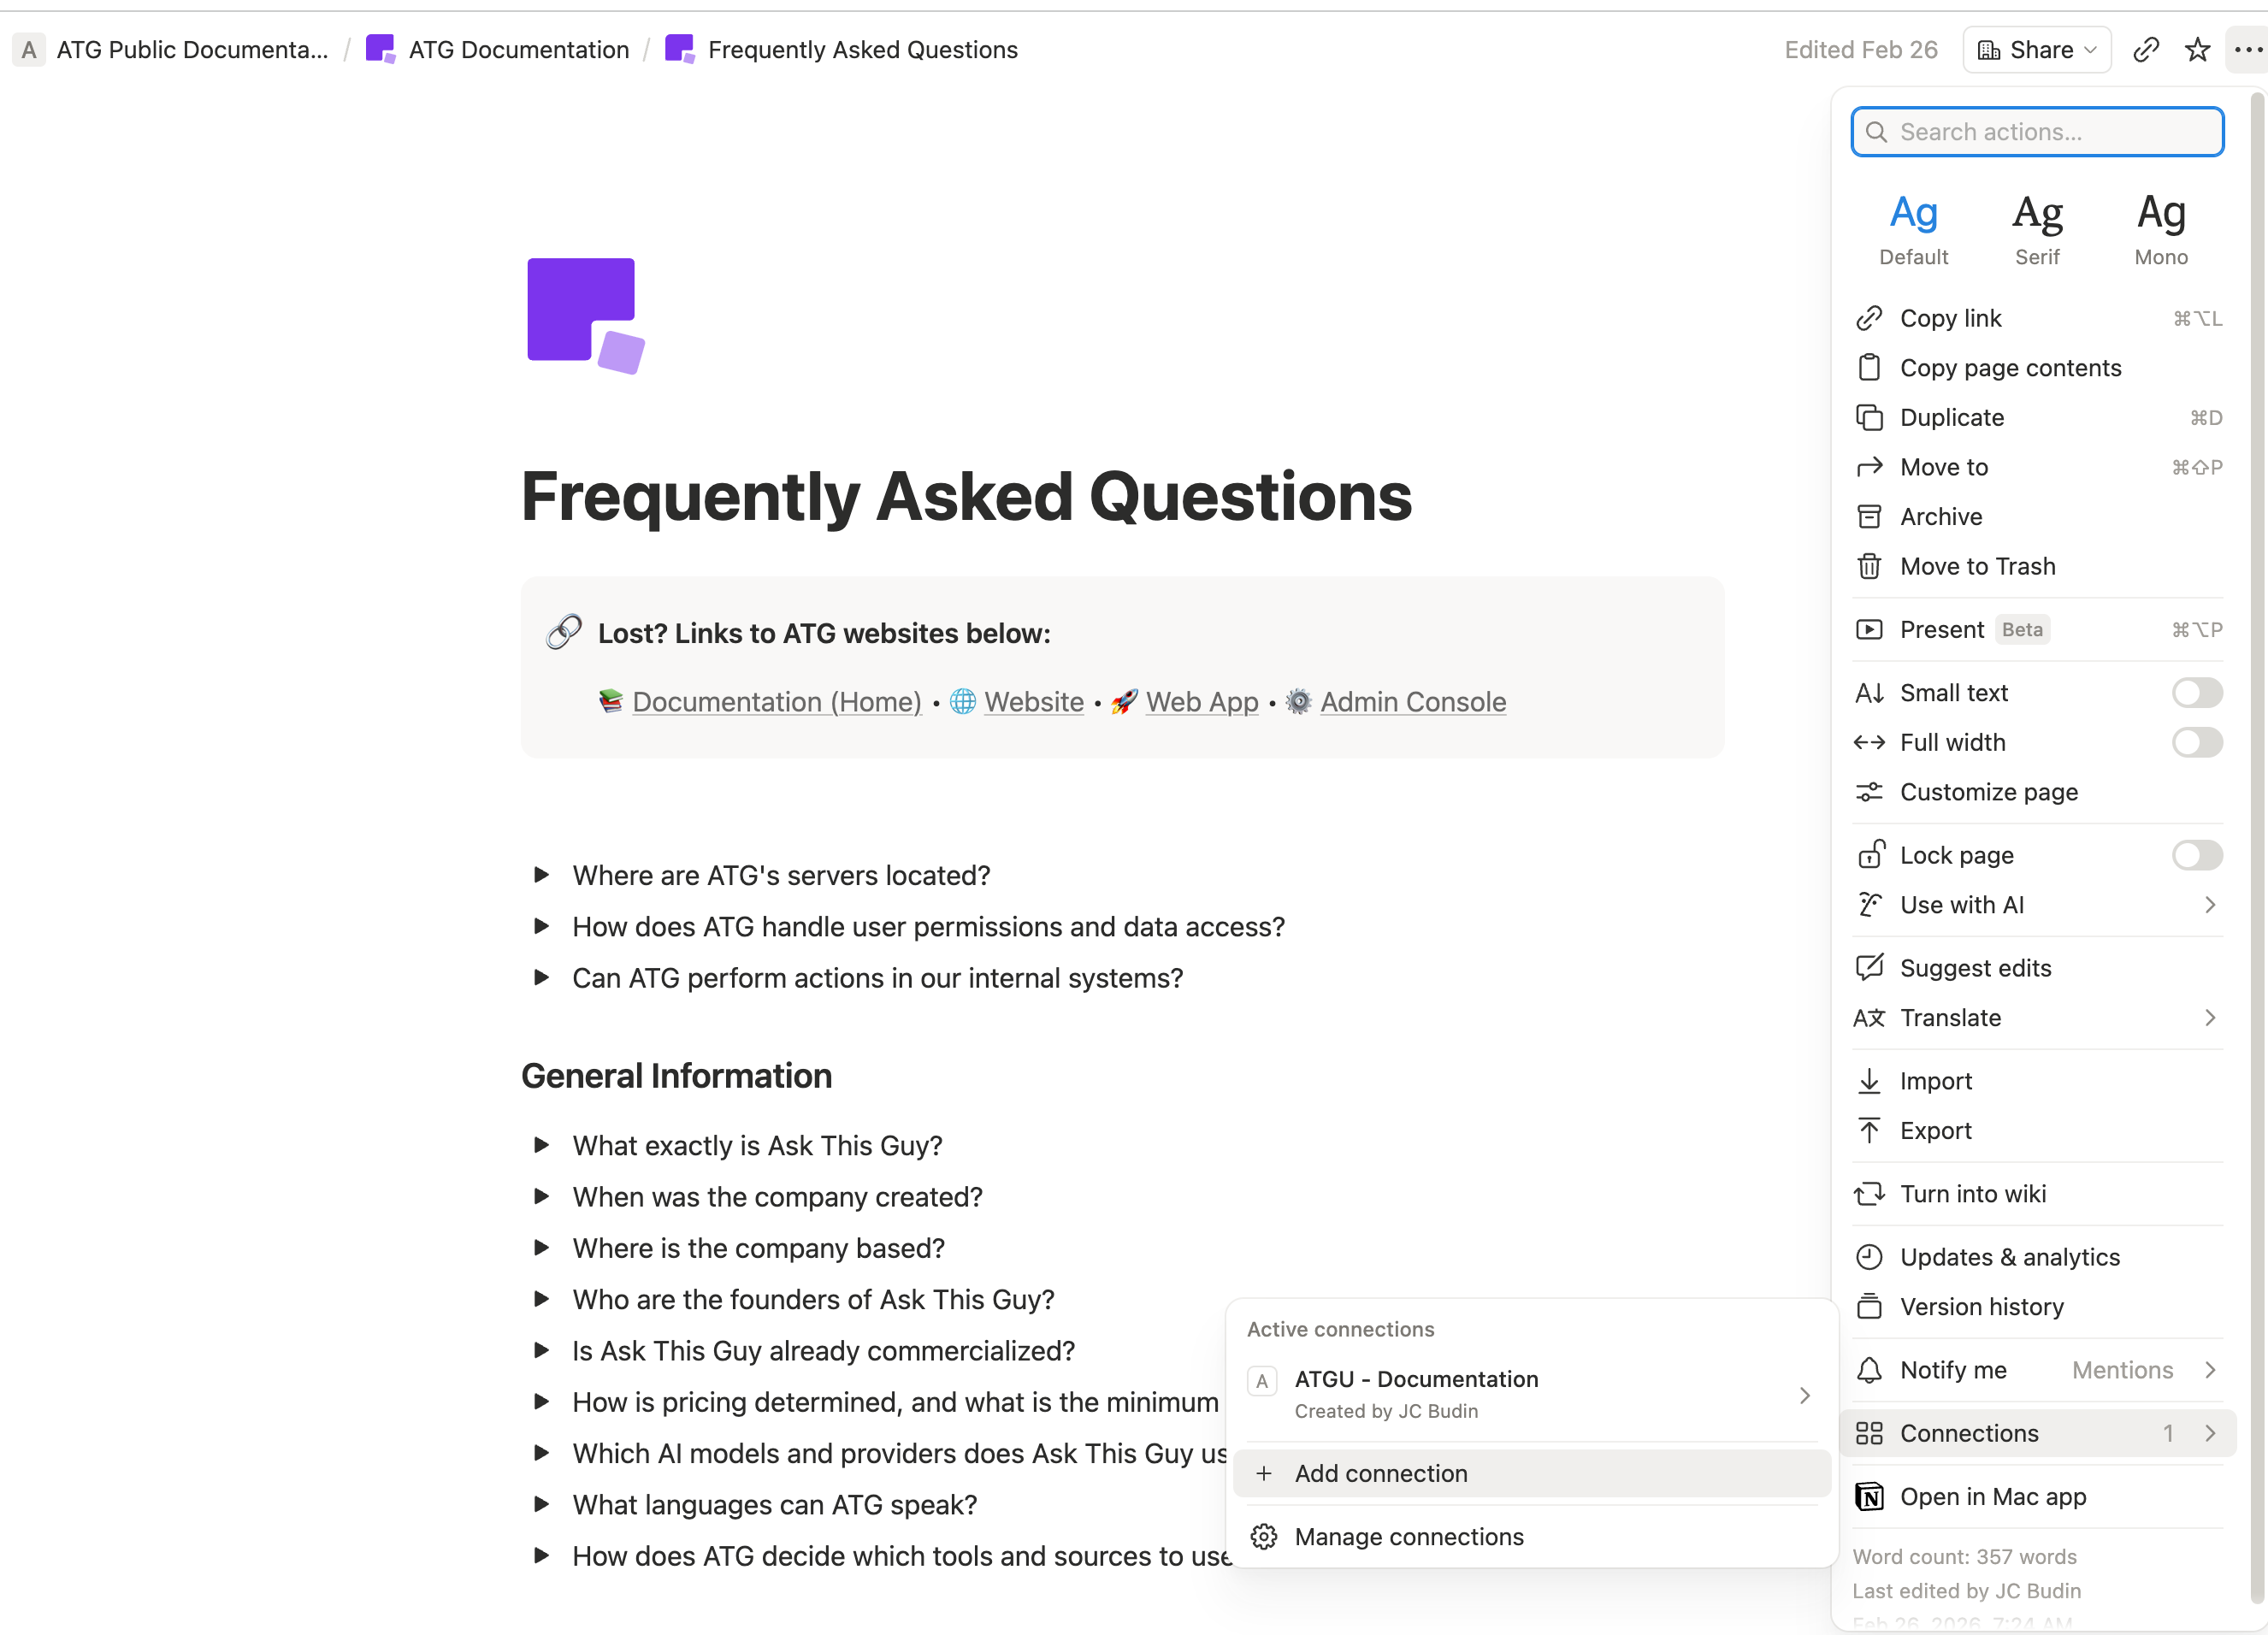2268x1635 pixels.
Task: Expand 'Who are the founders' toggle
Action: point(541,1299)
